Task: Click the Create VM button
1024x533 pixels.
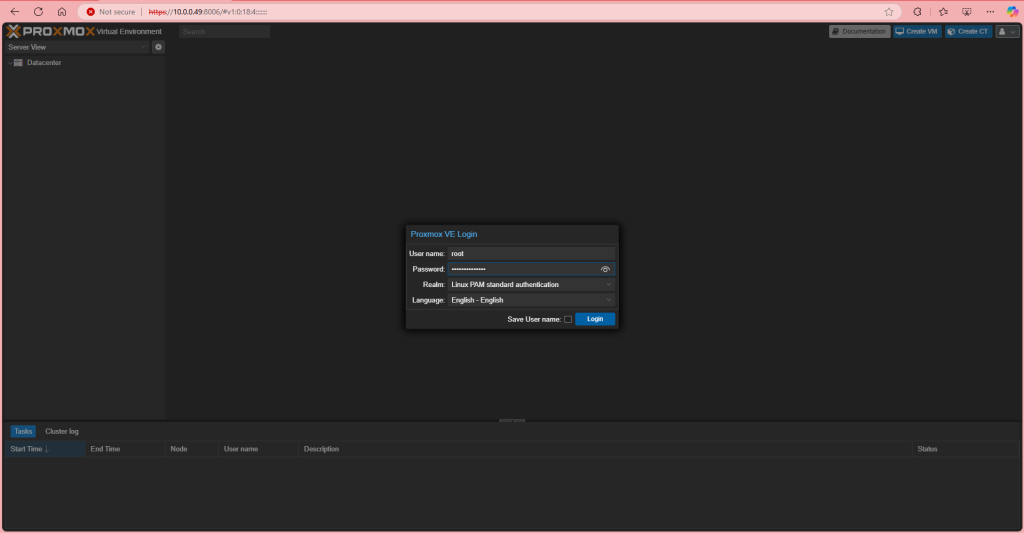Action: point(918,31)
